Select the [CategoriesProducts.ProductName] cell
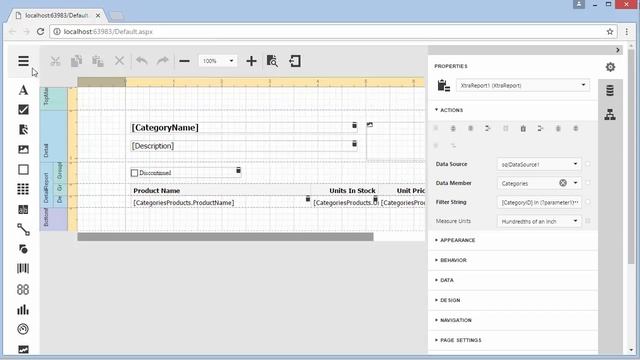640x360 pixels. (x=220, y=202)
